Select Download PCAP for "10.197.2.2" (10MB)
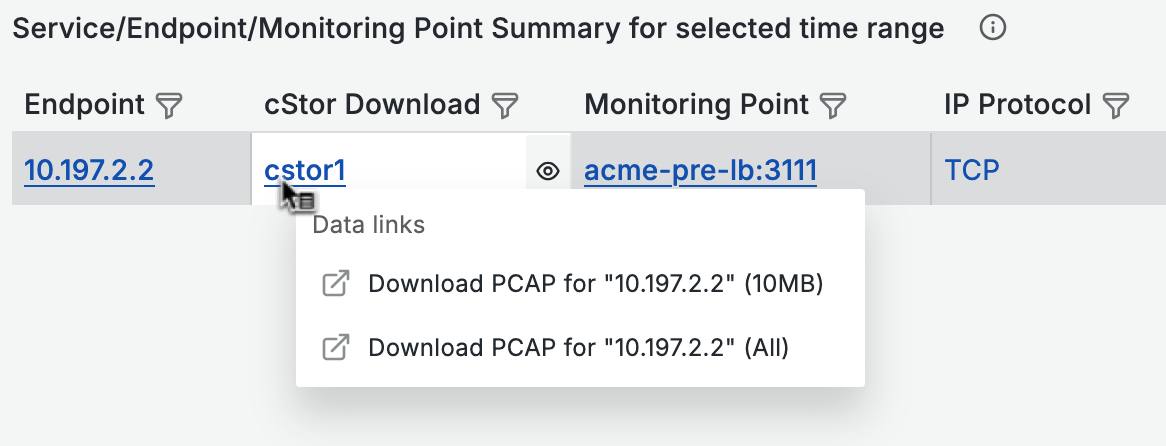Screen dimensions: 1166x446 pyautogui.click(x=595, y=284)
